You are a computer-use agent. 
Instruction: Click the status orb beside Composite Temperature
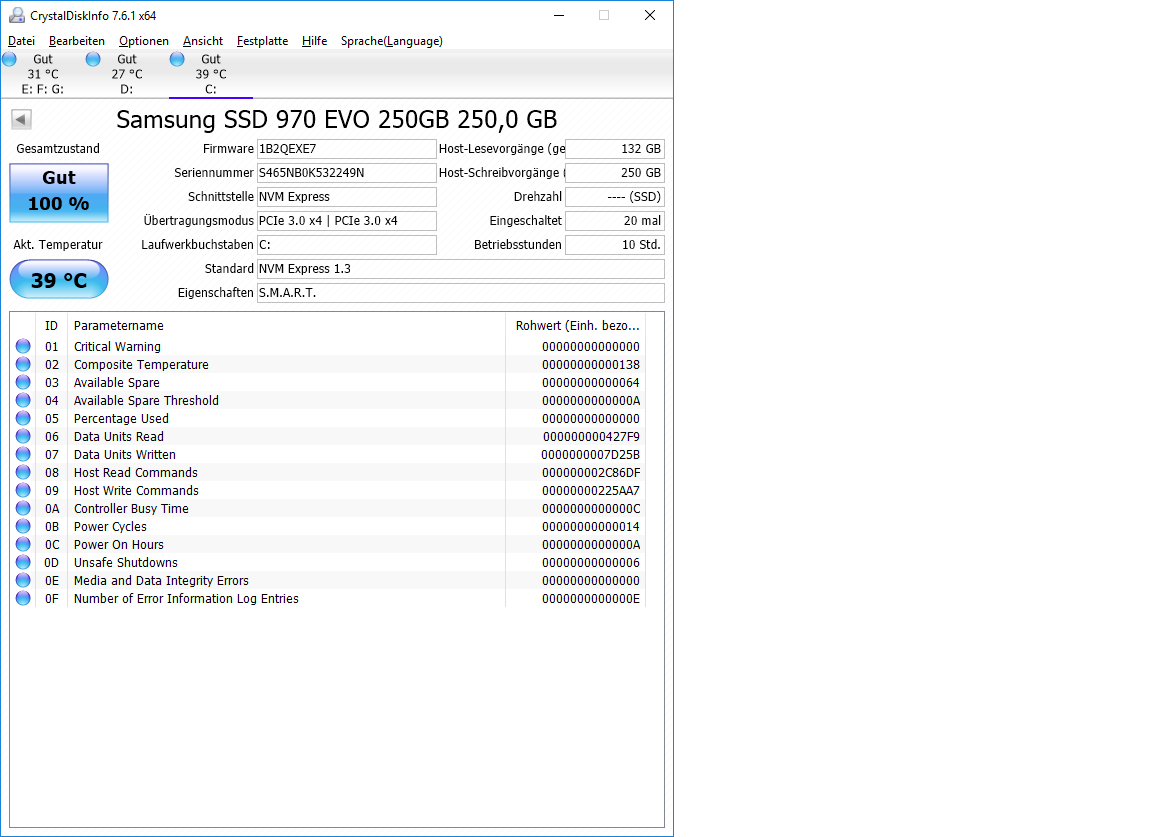click(24, 364)
